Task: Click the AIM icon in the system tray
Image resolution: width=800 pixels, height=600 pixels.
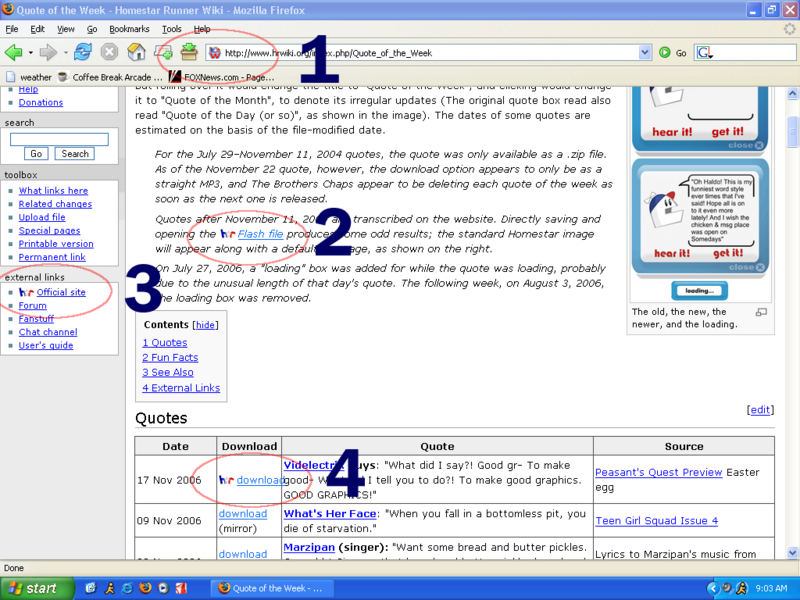Action: coord(741,588)
